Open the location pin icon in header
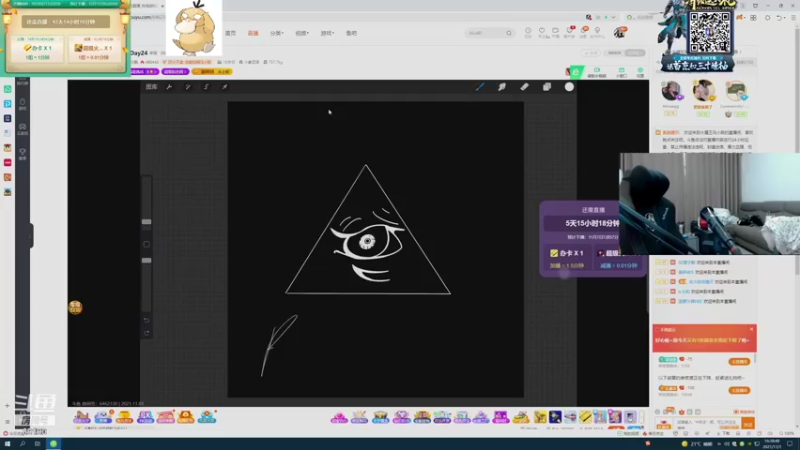800x450 pixels. 597,32
